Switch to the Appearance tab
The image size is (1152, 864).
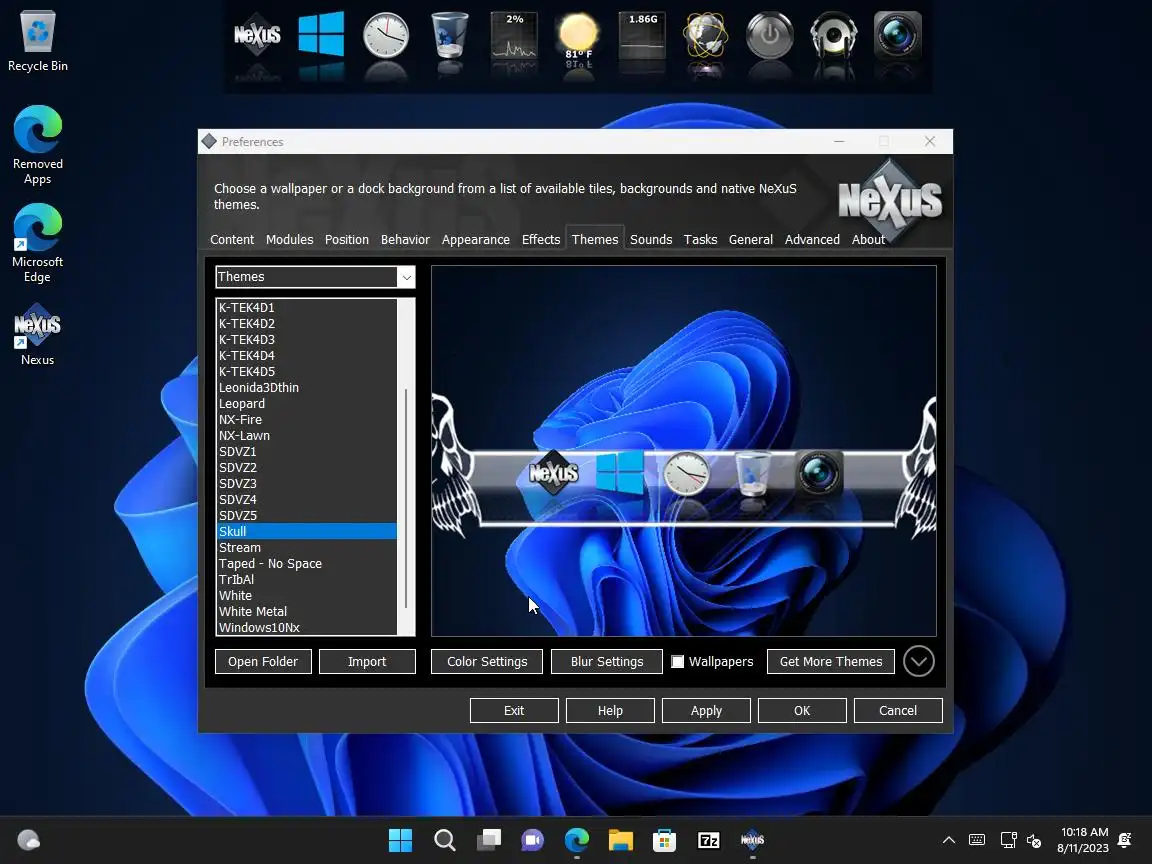pyautogui.click(x=475, y=240)
